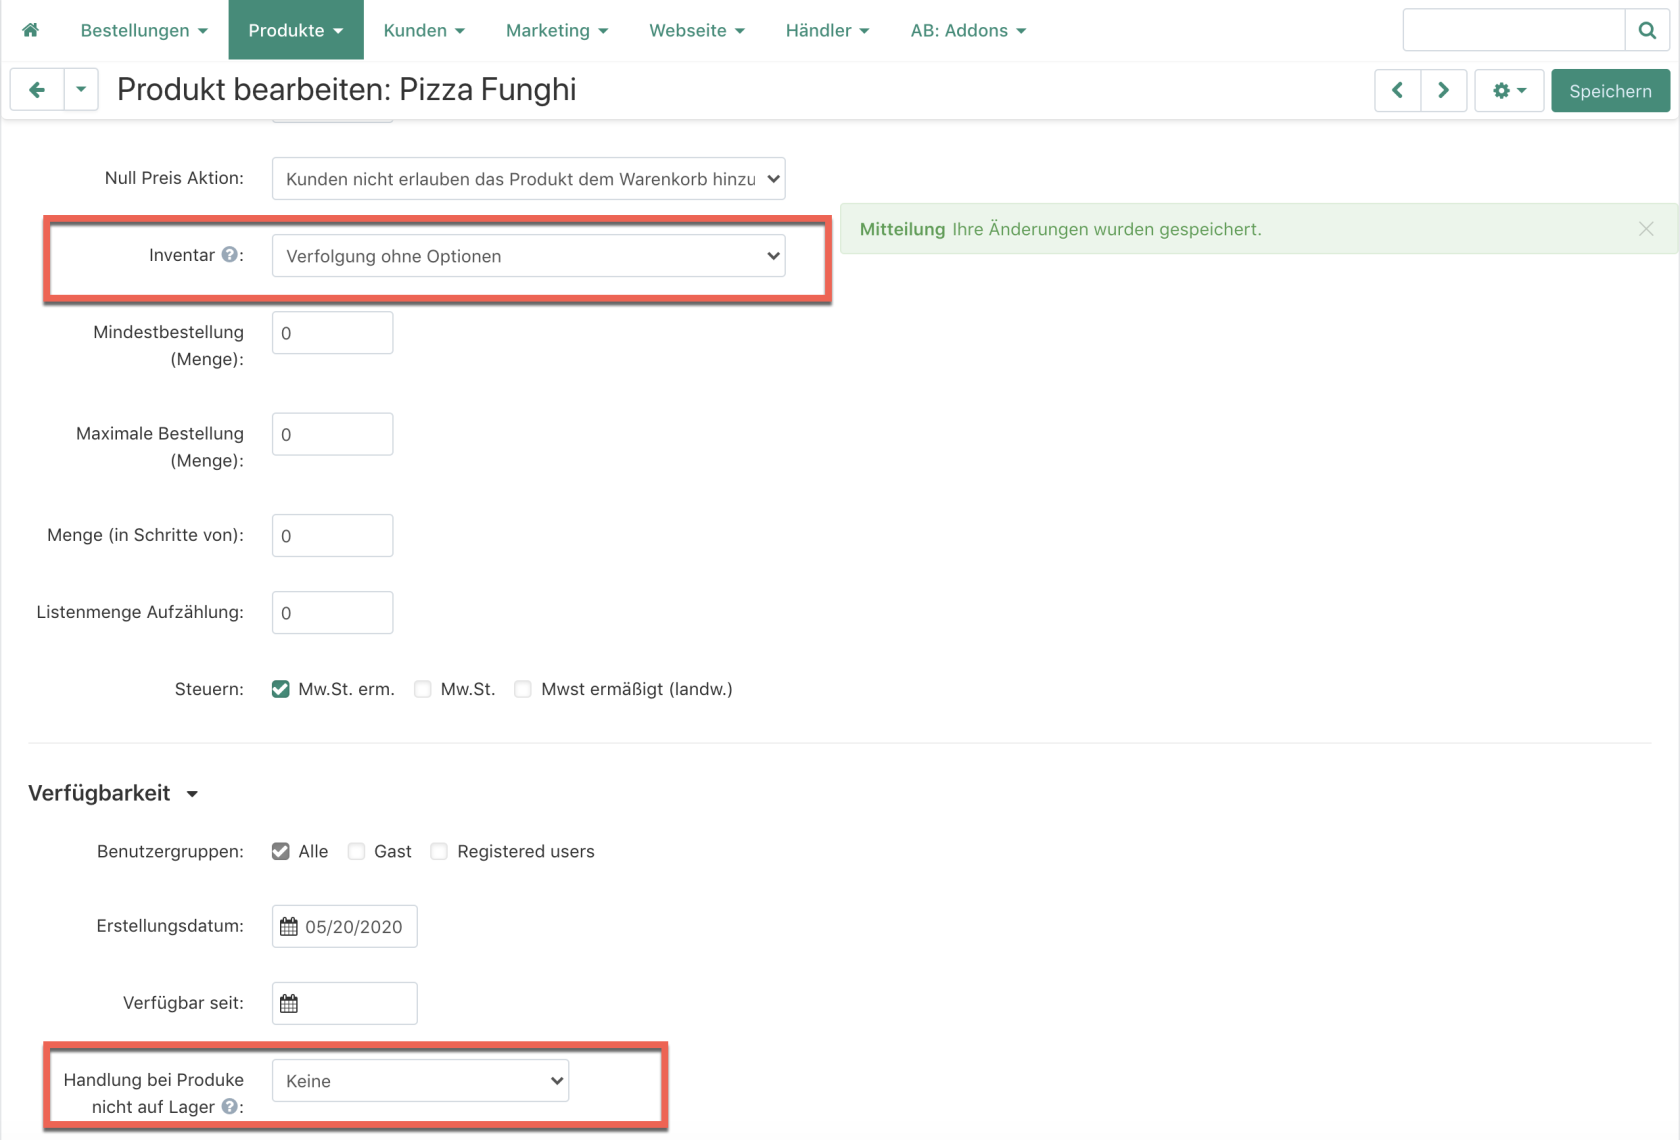
Task: Click the search magnifier icon
Action: tap(1647, 30)
